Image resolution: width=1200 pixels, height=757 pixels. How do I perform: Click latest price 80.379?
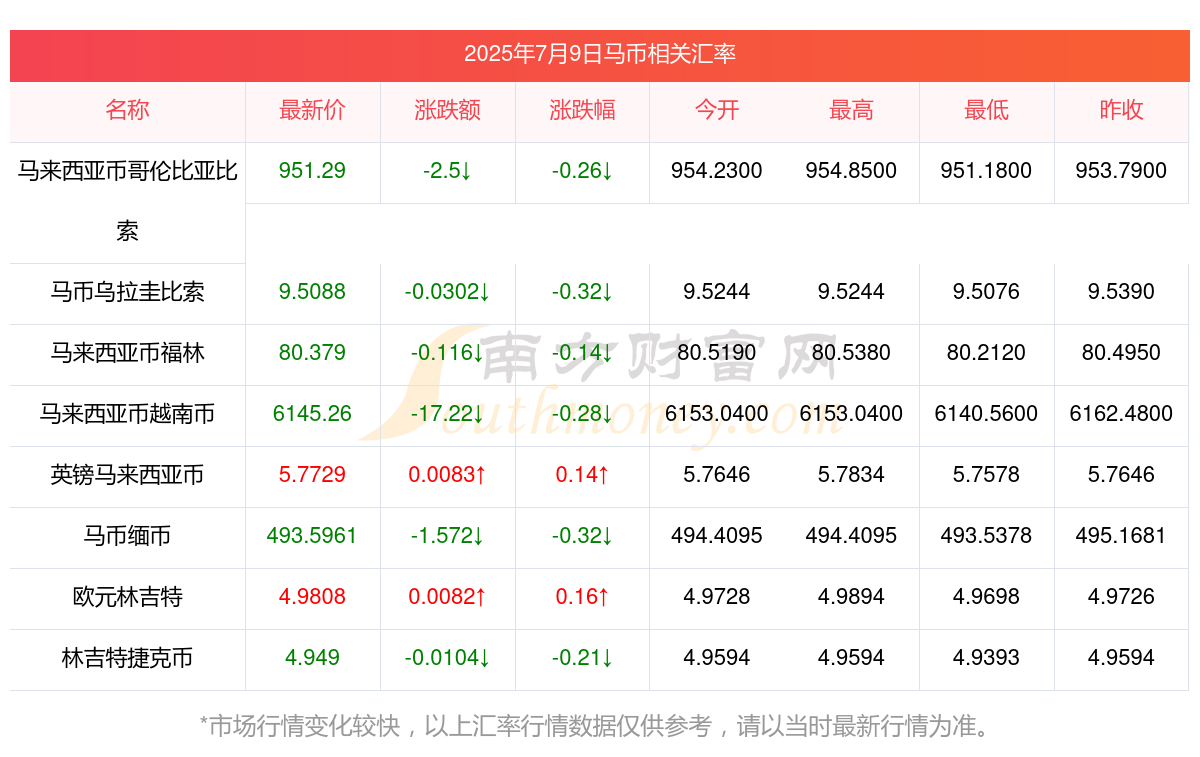tap(313, 353)
